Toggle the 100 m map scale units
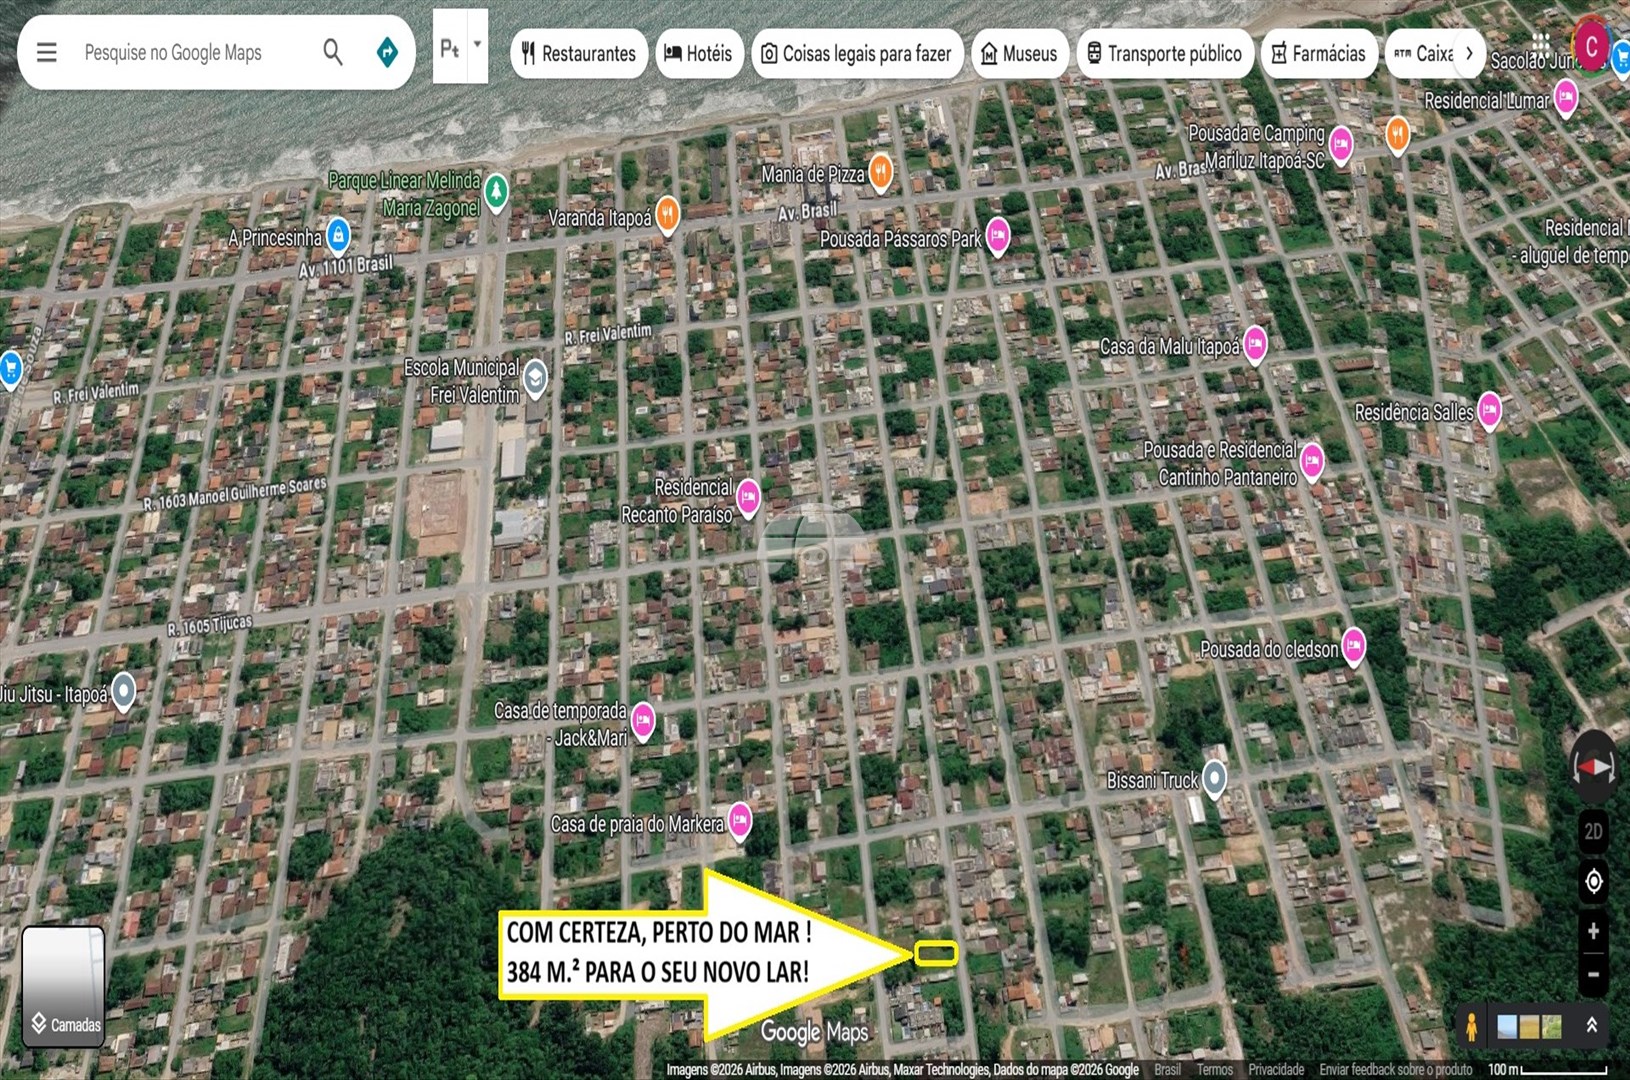 coord(1548,1070)
